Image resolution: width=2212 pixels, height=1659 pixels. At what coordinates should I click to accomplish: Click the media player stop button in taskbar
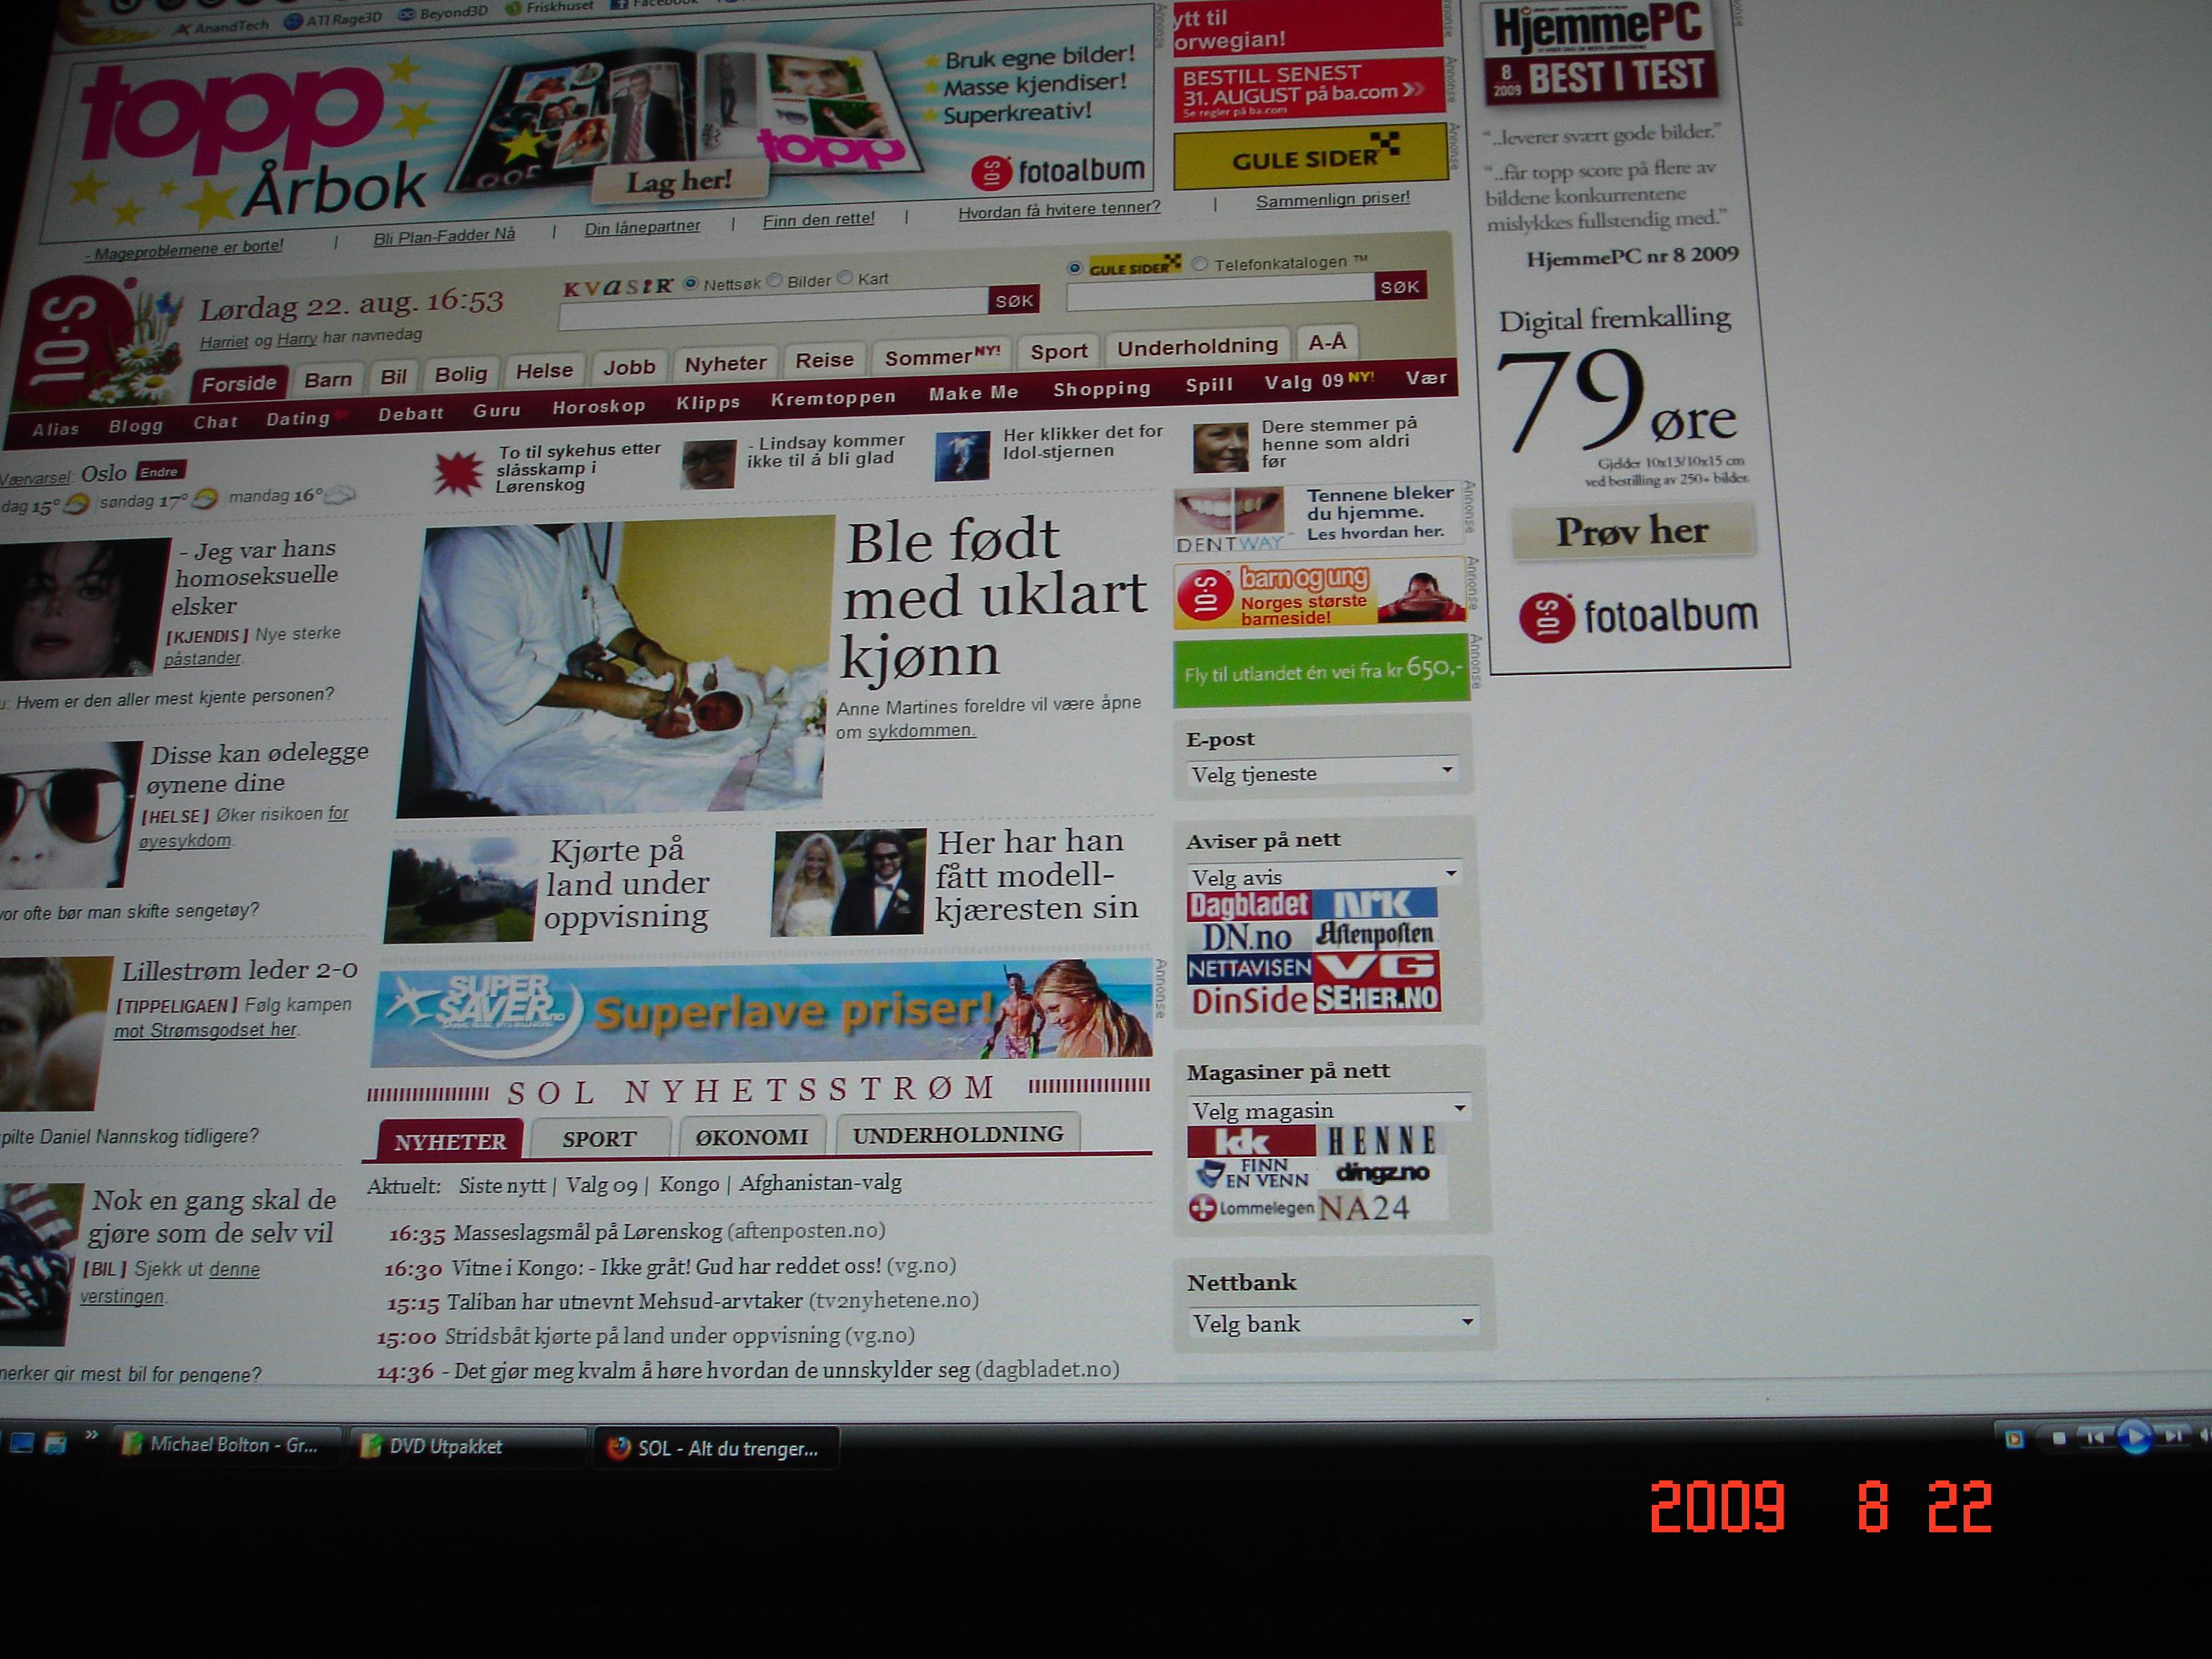(x=2058, y=1439)
